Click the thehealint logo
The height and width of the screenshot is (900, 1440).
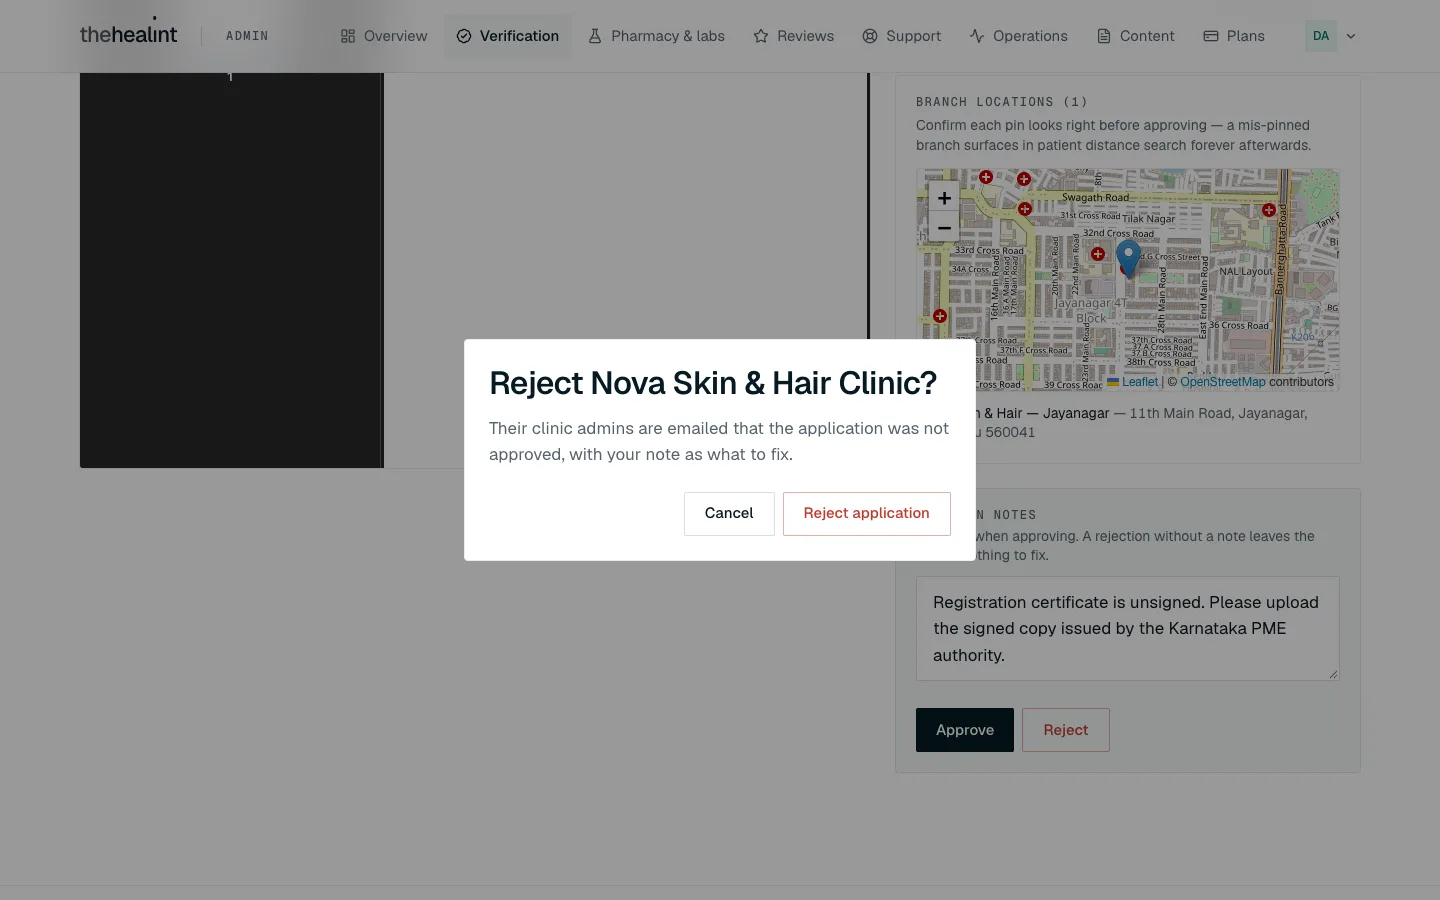tap(128, 35)
